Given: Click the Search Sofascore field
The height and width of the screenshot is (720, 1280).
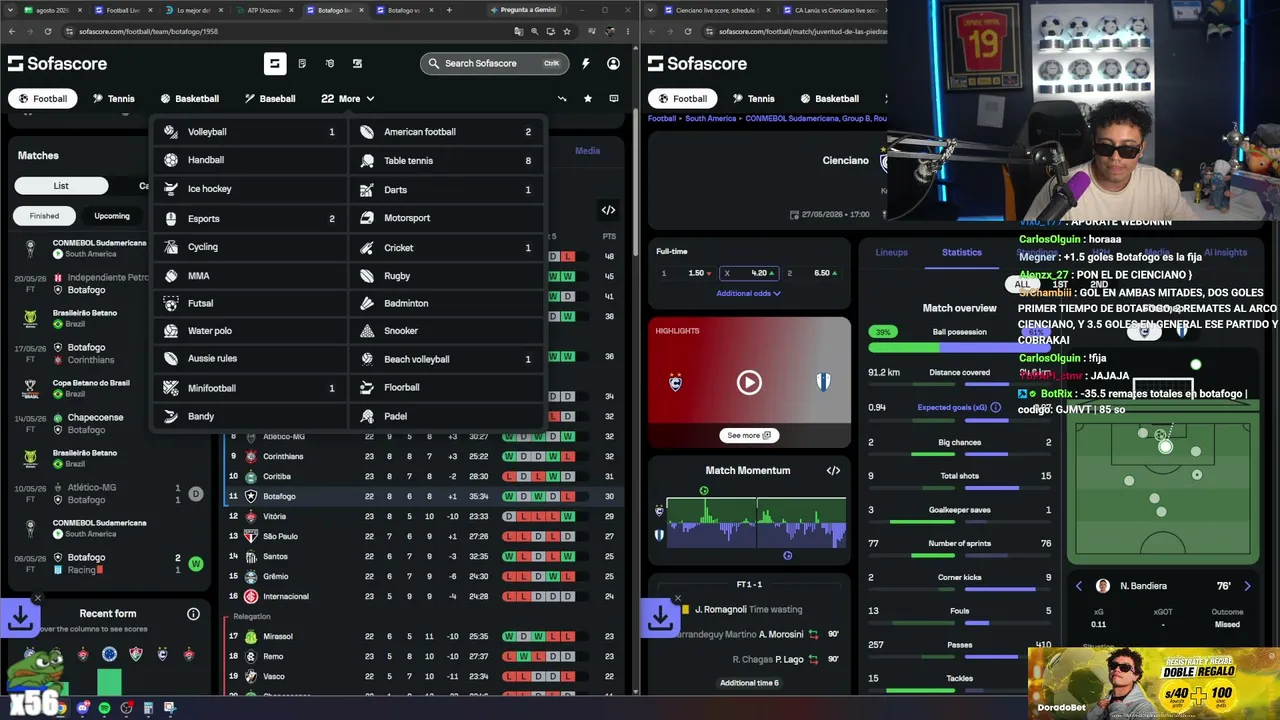Looking at the screenshot, I should pos(494,63).
